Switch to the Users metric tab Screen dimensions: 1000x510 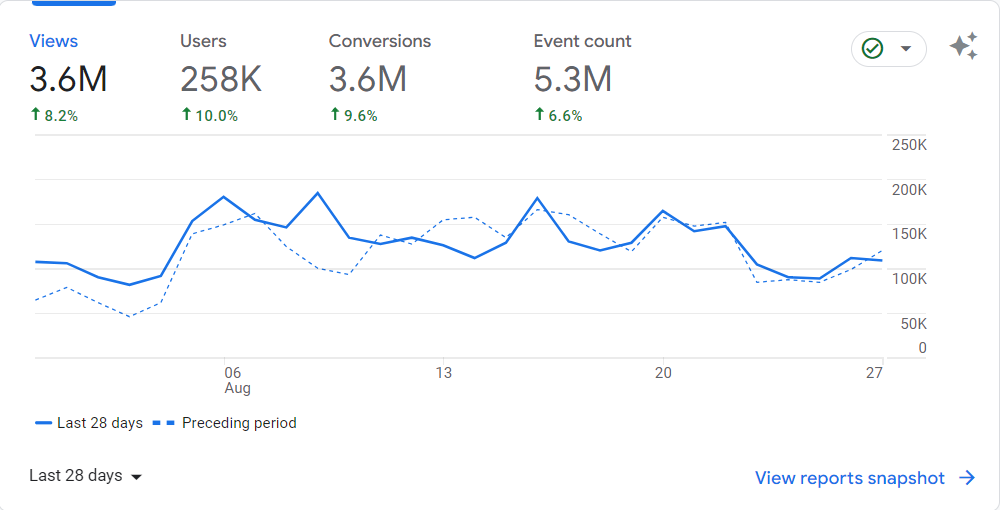(203, 41)
